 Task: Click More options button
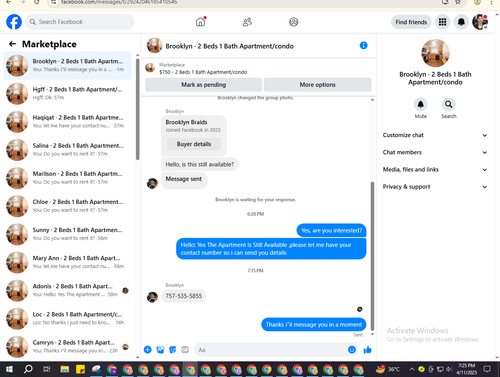[x=317, y=85]
